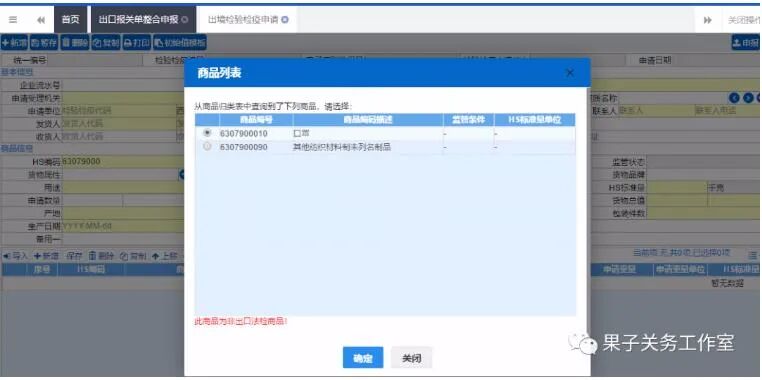Click the 商品编码描述 column header

(x=368, y=120)
